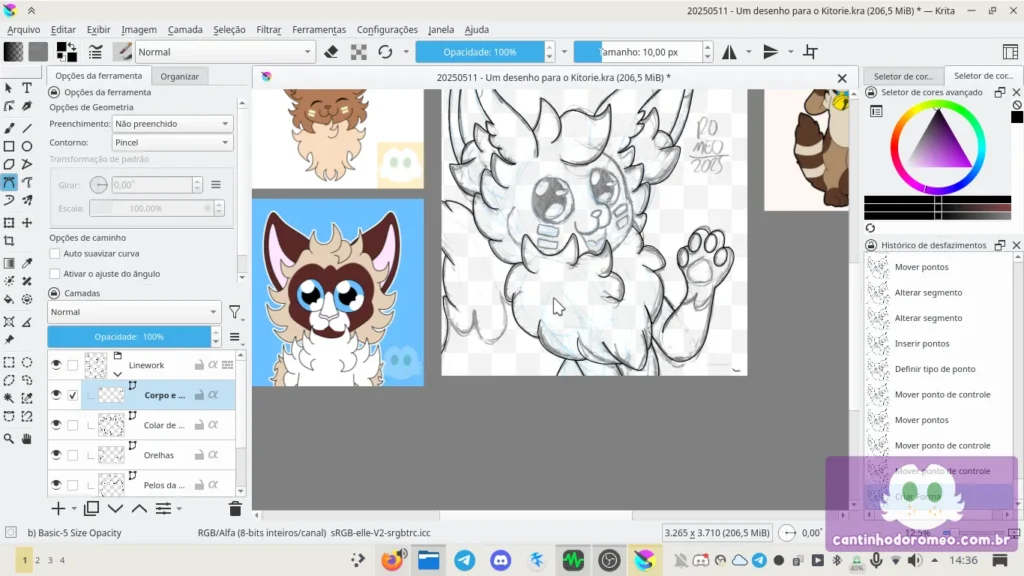This screenshot has height=576, width=1024.
Task: Close the document tab with X
Action: pos(842,78)
